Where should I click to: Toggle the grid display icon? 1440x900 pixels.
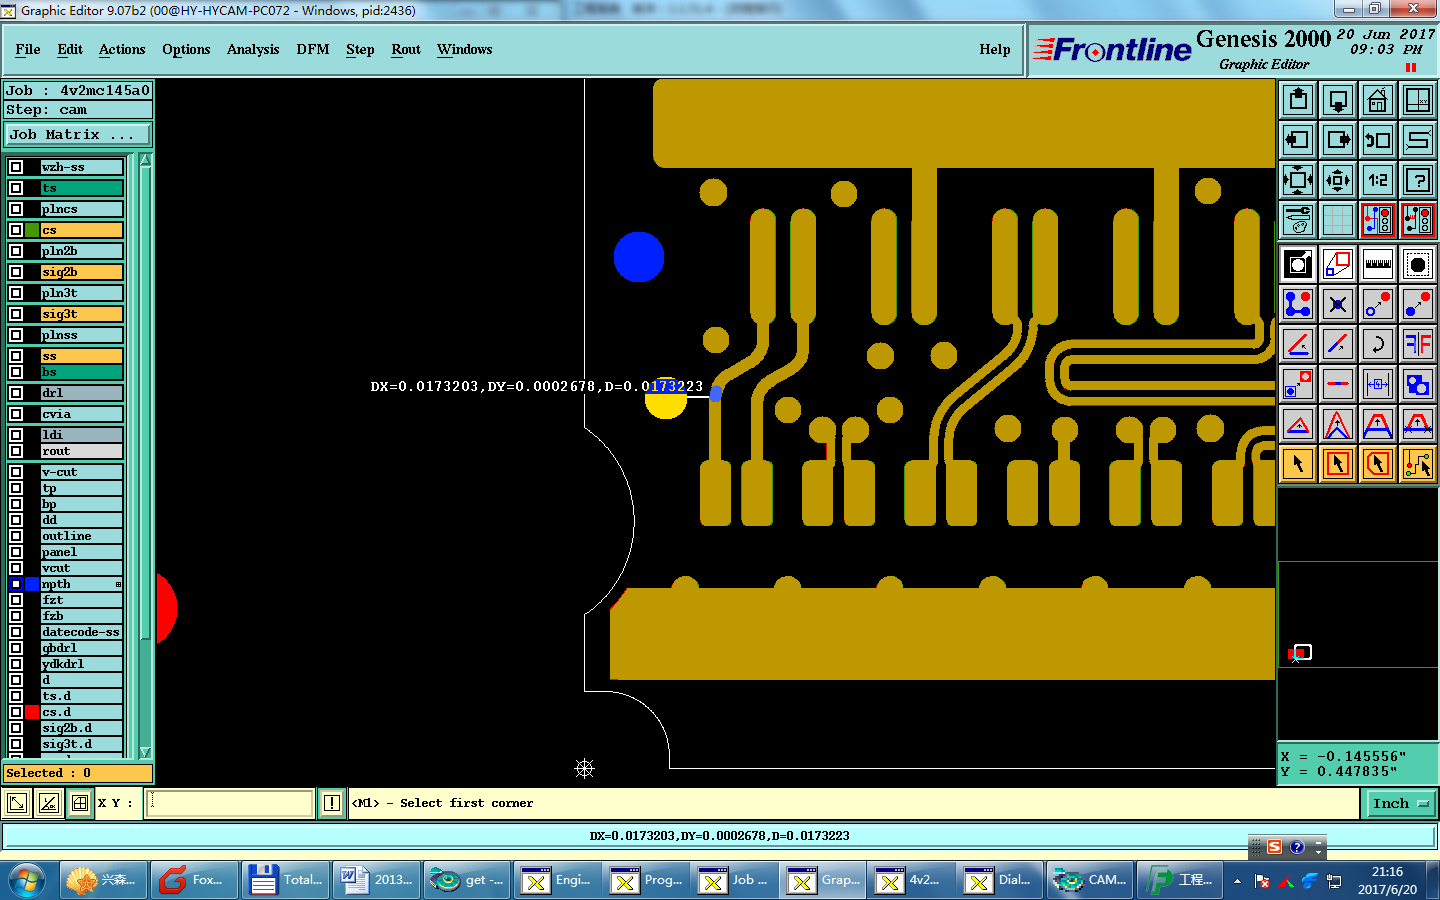point(1338,220)
